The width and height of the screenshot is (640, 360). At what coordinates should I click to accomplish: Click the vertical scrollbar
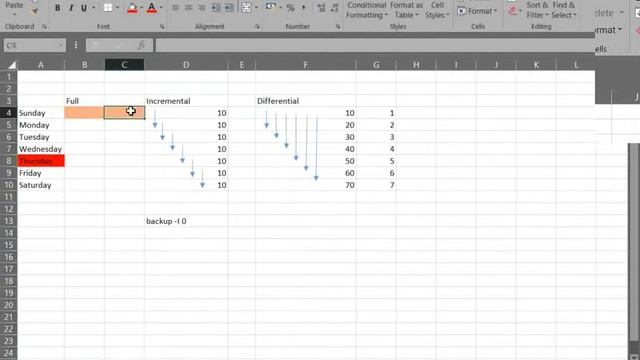coord(633,241)
